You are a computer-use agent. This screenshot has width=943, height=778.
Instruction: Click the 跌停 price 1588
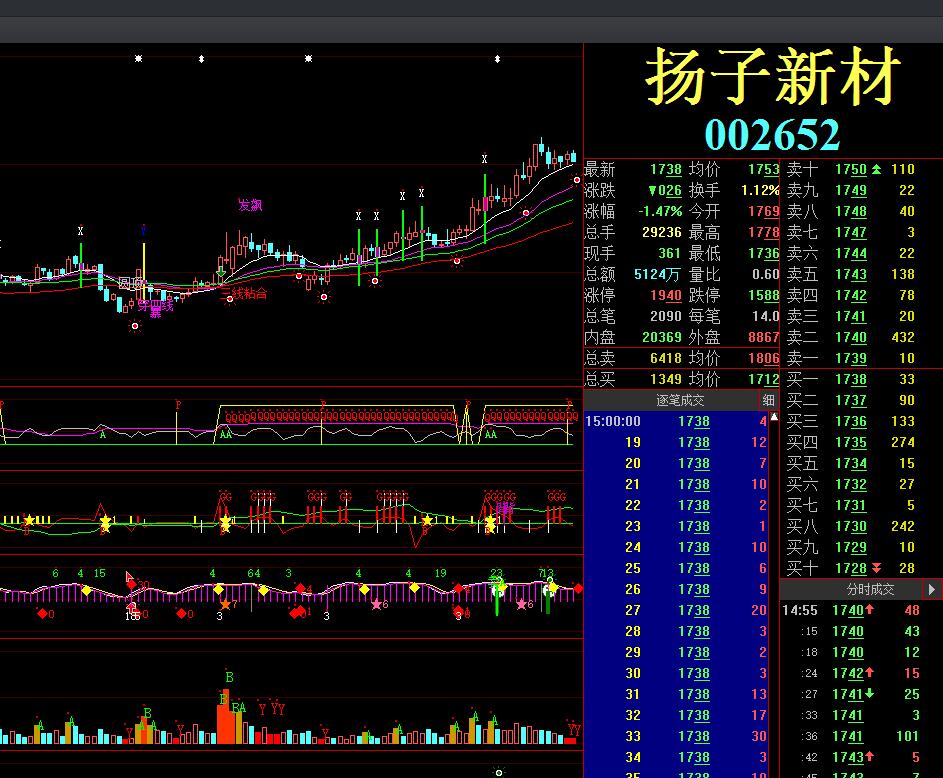(764, 296)
